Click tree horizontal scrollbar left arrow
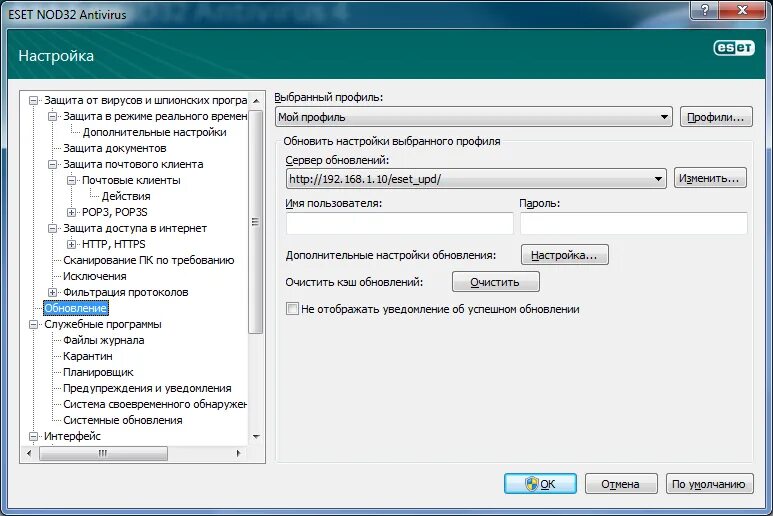Screen dimensions: 773x516 29,453
